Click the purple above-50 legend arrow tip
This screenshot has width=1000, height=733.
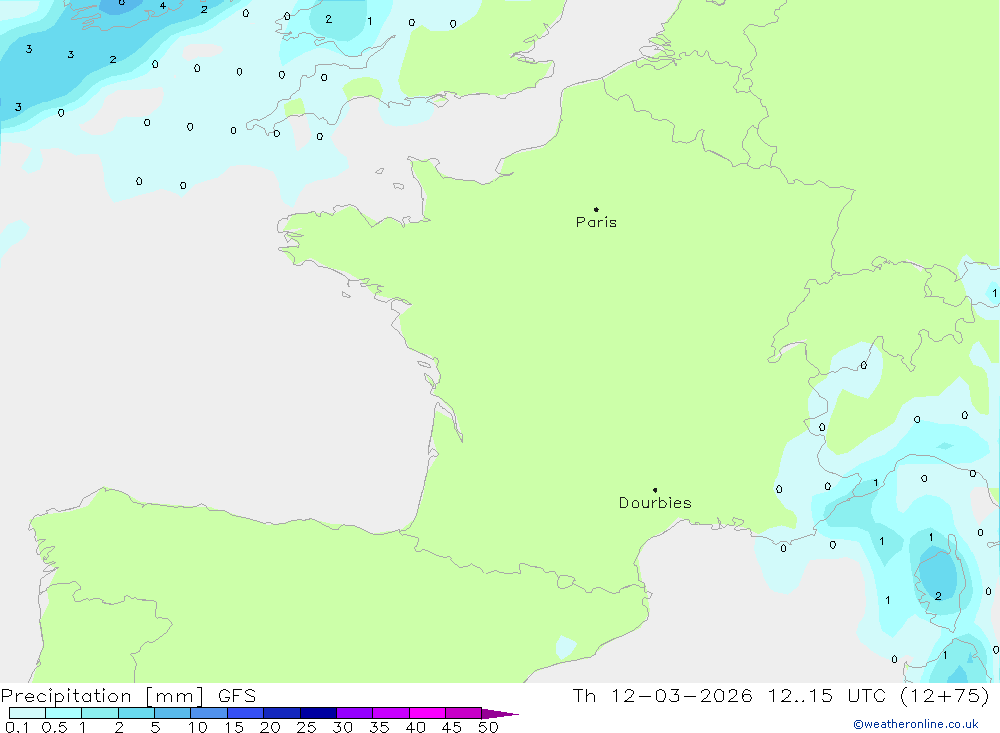[500, 713]
